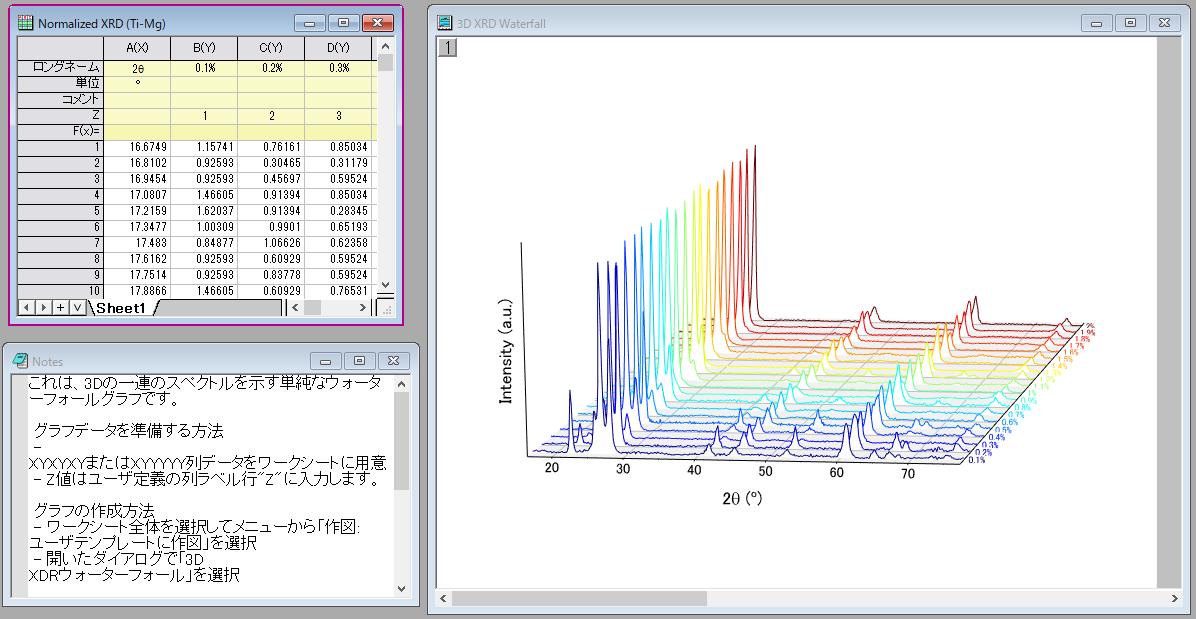Click the workbook icon in Normalized XRD title bar

[x=25, y=24]
